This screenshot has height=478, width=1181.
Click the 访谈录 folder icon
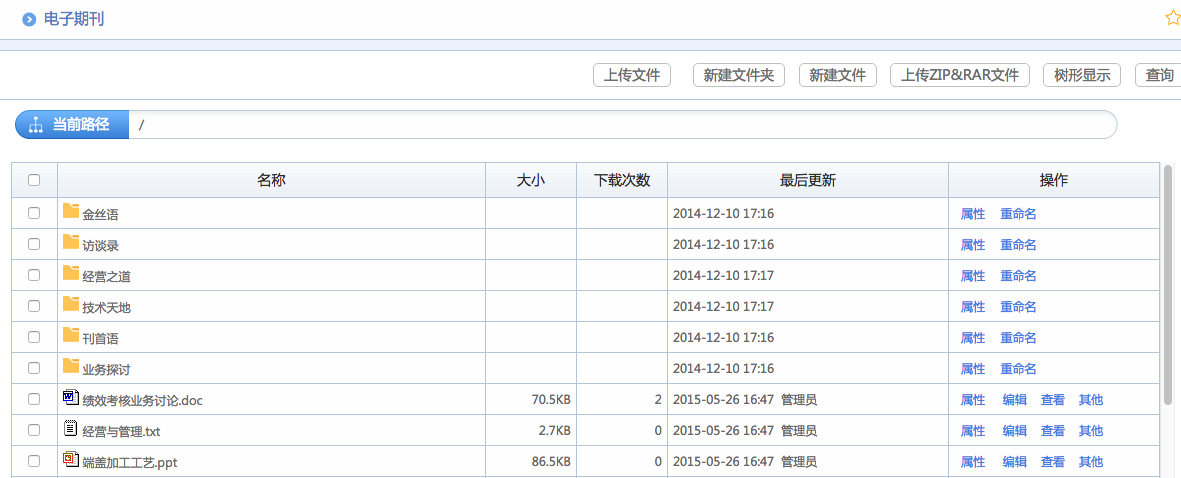click(70, 242)
